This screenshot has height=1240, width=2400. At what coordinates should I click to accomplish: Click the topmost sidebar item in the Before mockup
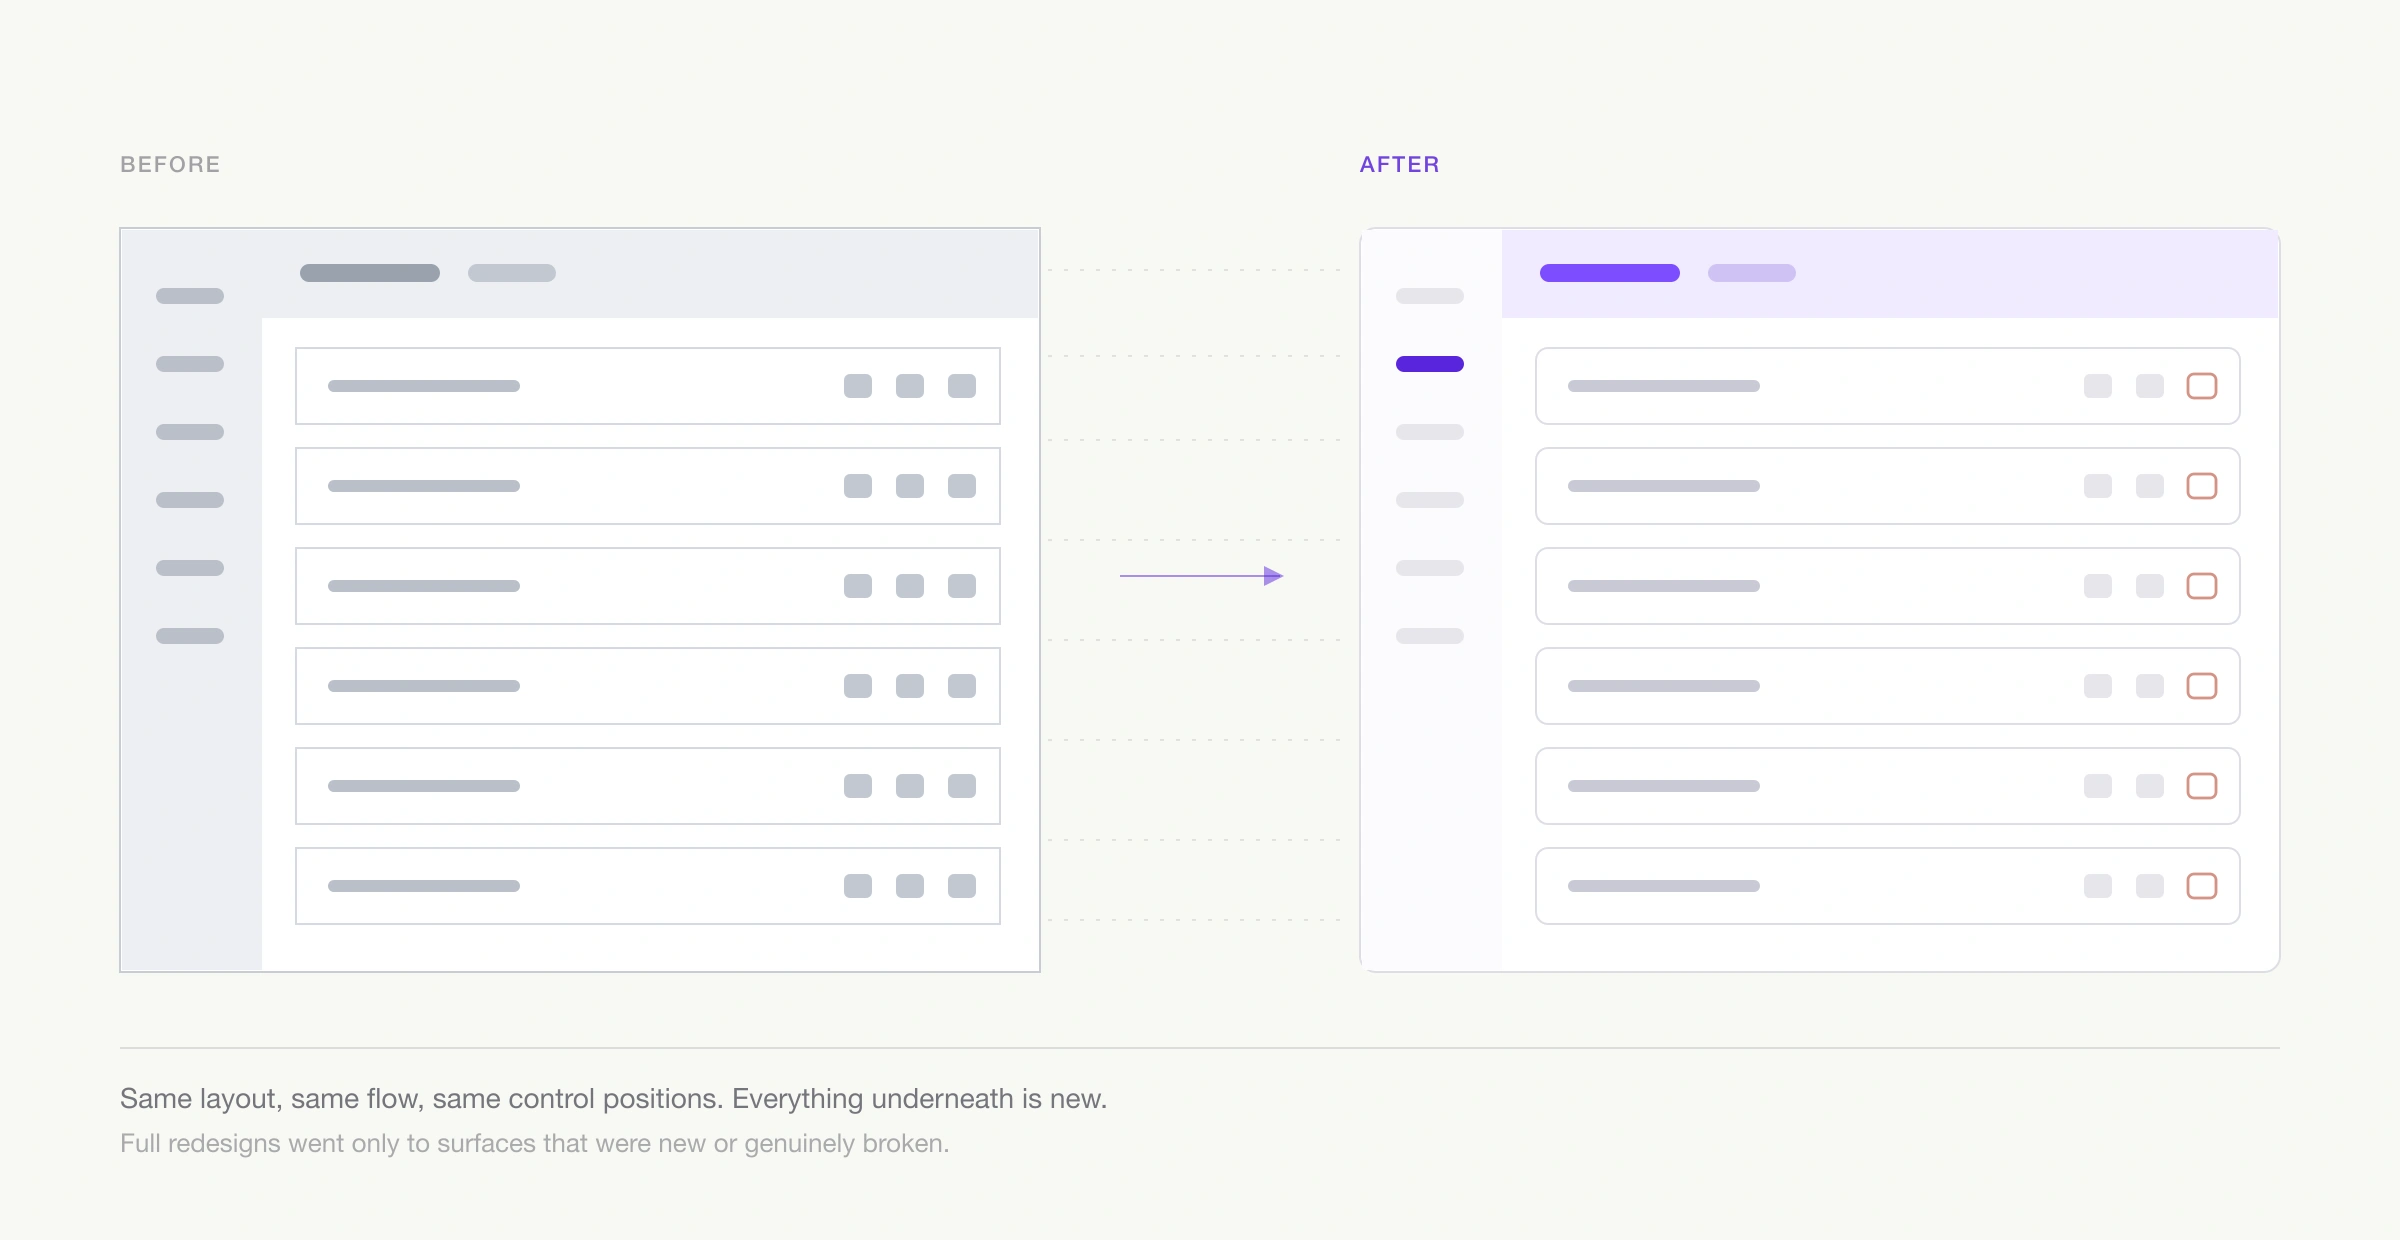190,296
